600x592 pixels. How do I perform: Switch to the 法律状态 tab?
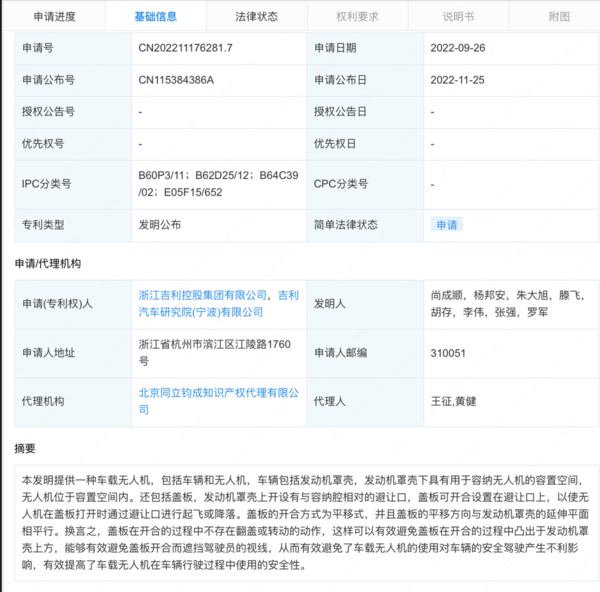click(x=256, y=16)
